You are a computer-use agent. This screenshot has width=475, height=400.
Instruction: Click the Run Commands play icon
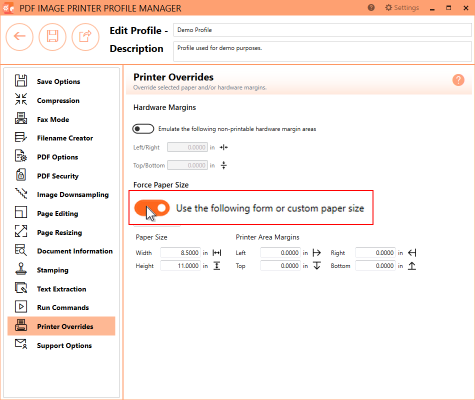click(21, 307)
